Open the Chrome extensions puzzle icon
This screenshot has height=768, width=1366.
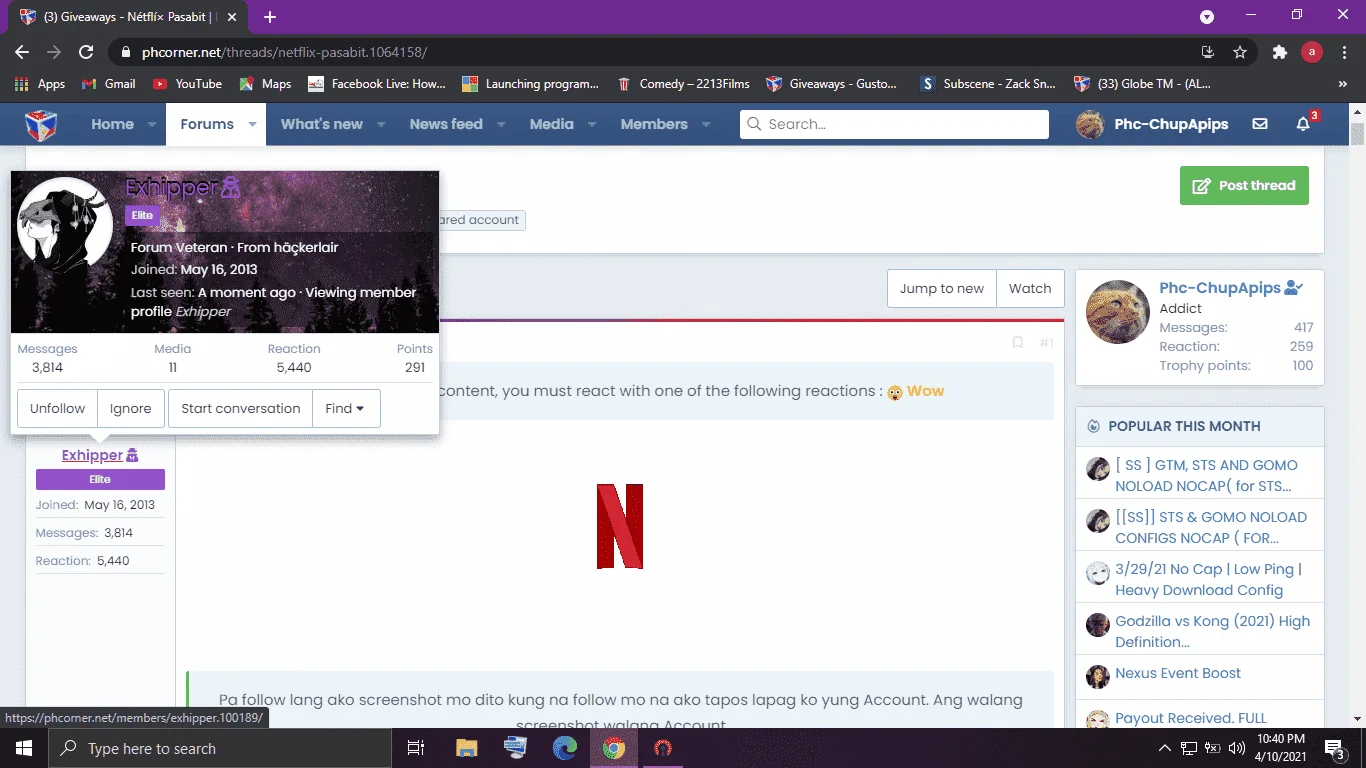pos(1279,52)
